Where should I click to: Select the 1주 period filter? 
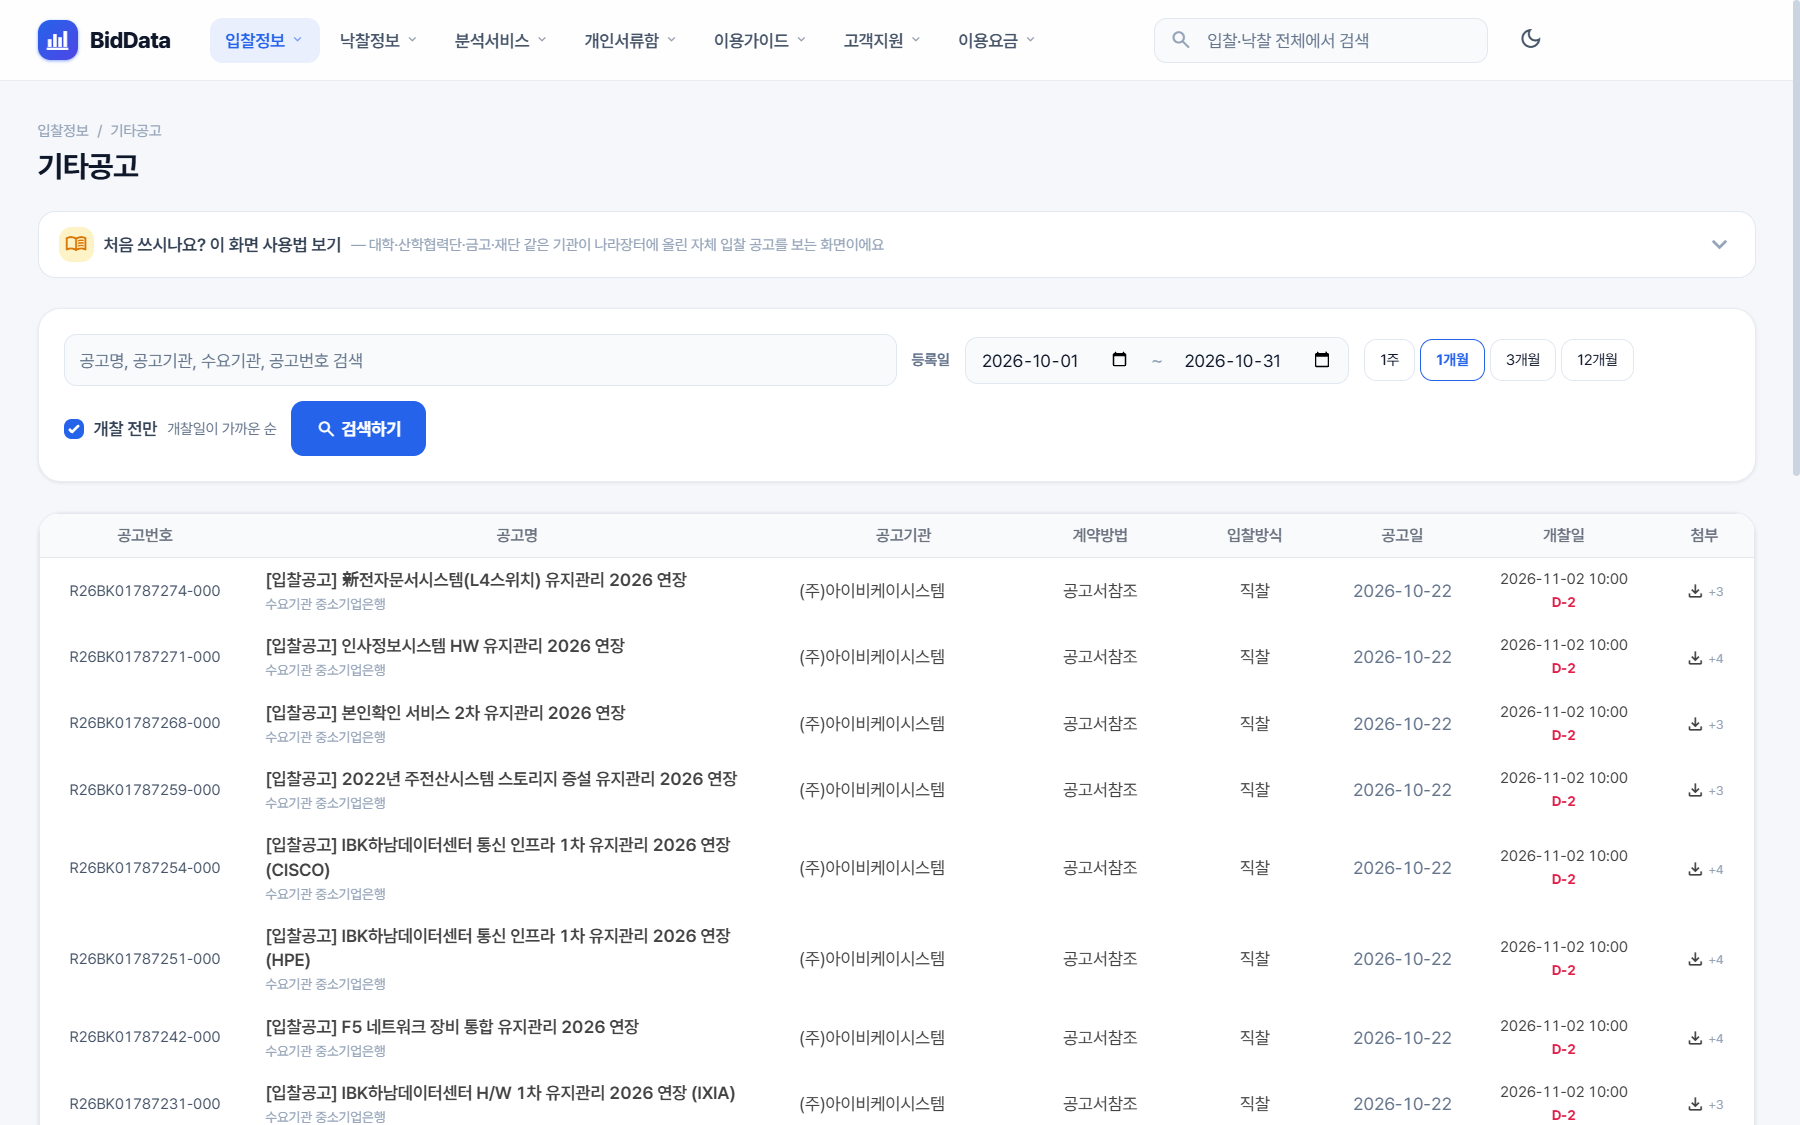click(x=1389, y=360)
